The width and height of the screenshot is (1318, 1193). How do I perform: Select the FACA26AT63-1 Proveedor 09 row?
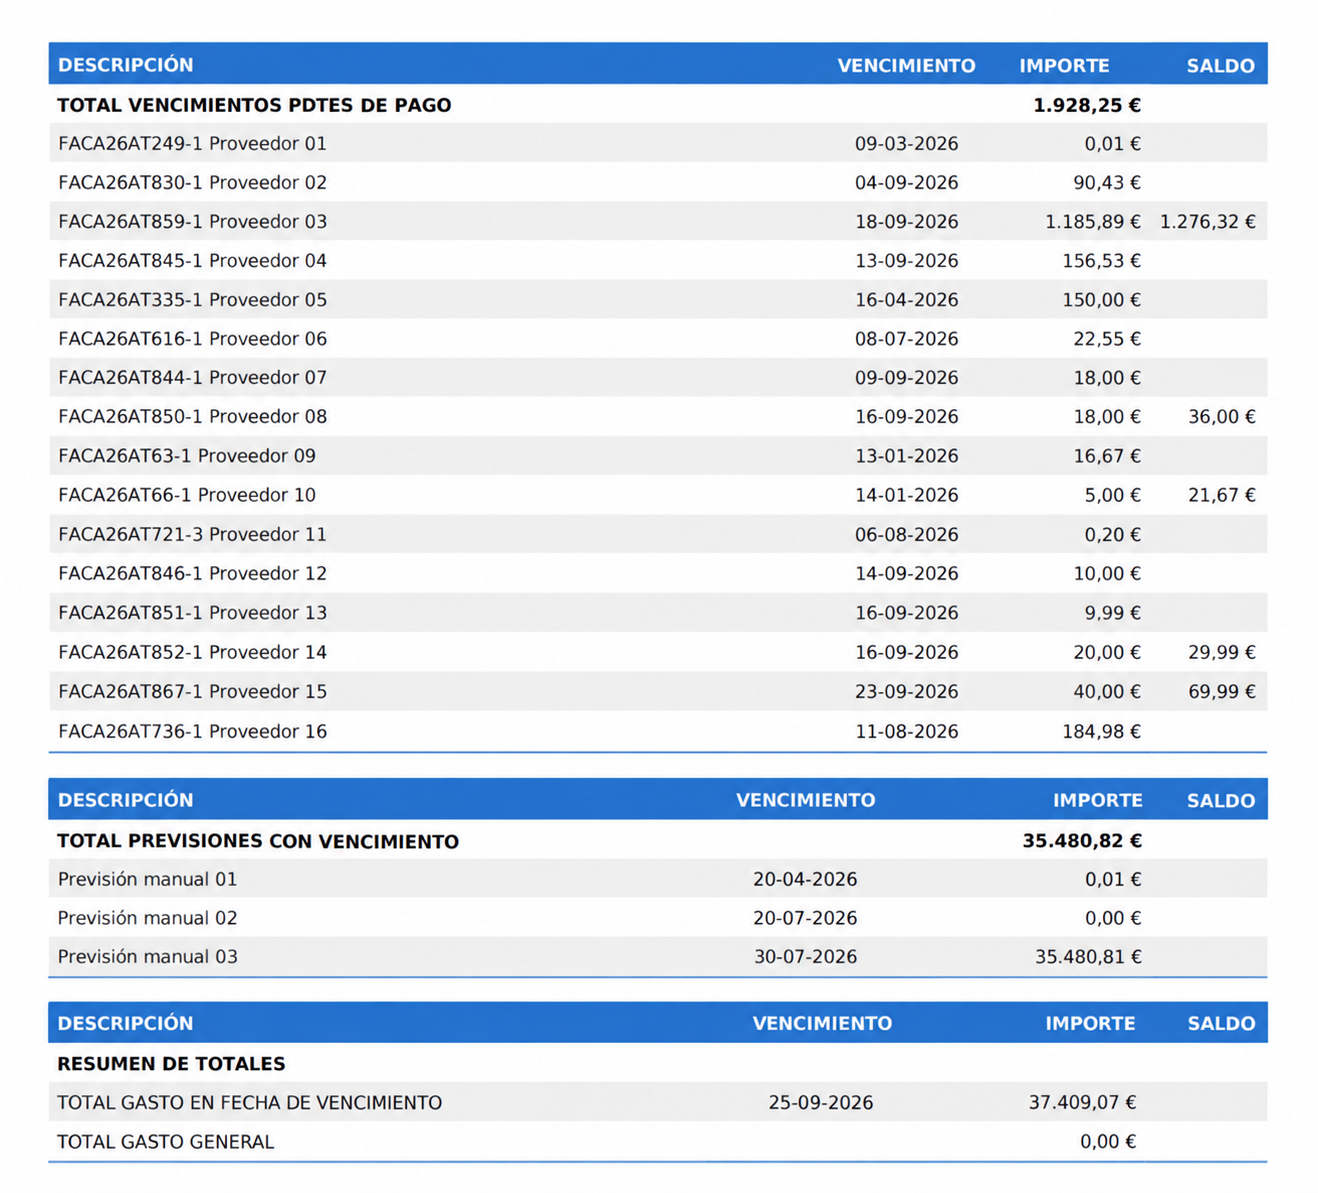point(658,455)
